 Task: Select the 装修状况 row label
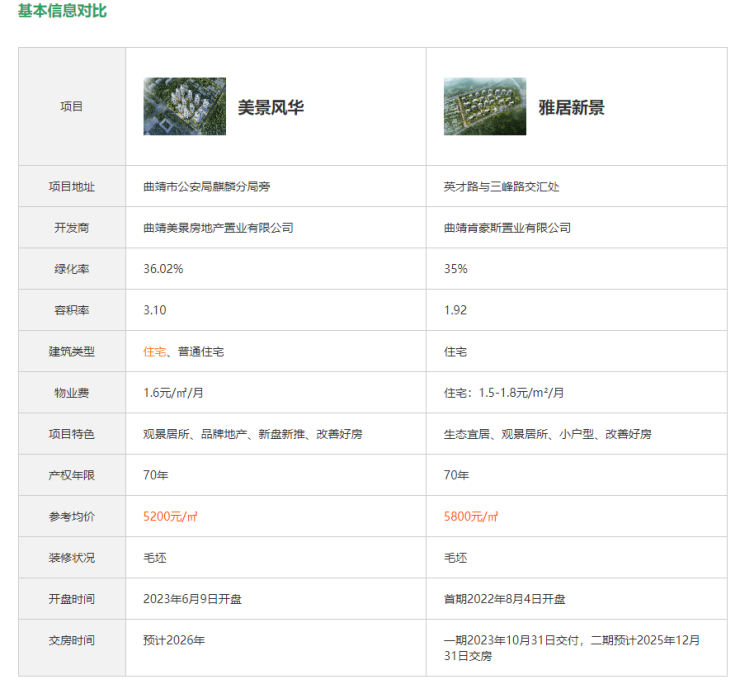click(x=72, y=558)
